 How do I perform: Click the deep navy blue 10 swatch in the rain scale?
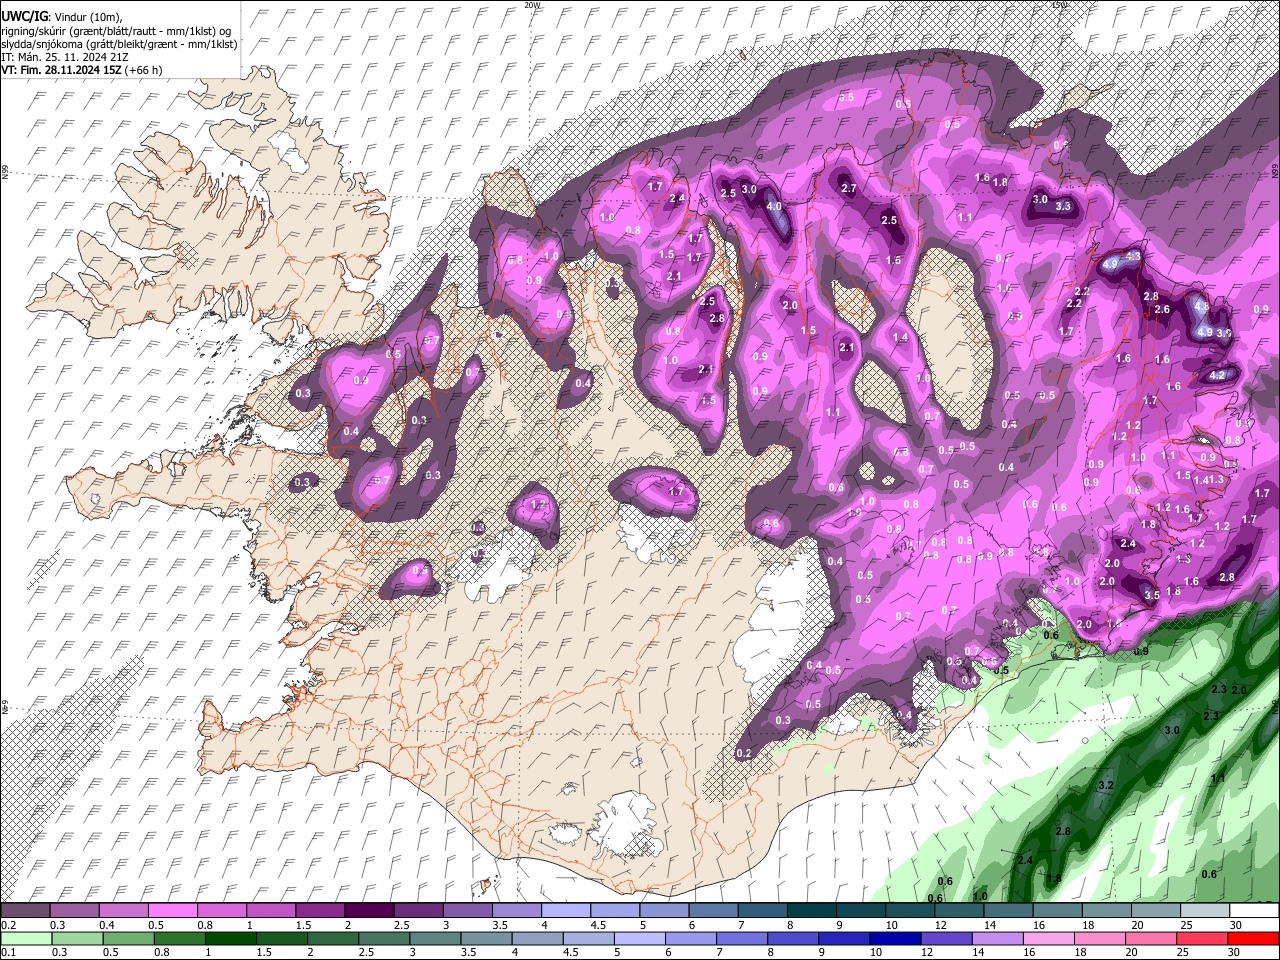(894, 939)
